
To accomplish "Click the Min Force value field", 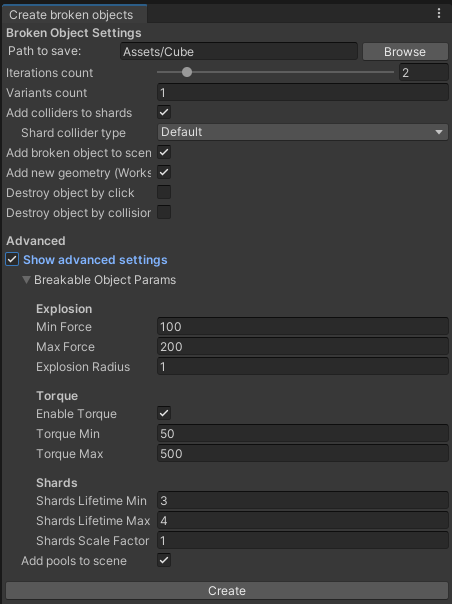I will [303, 327].
